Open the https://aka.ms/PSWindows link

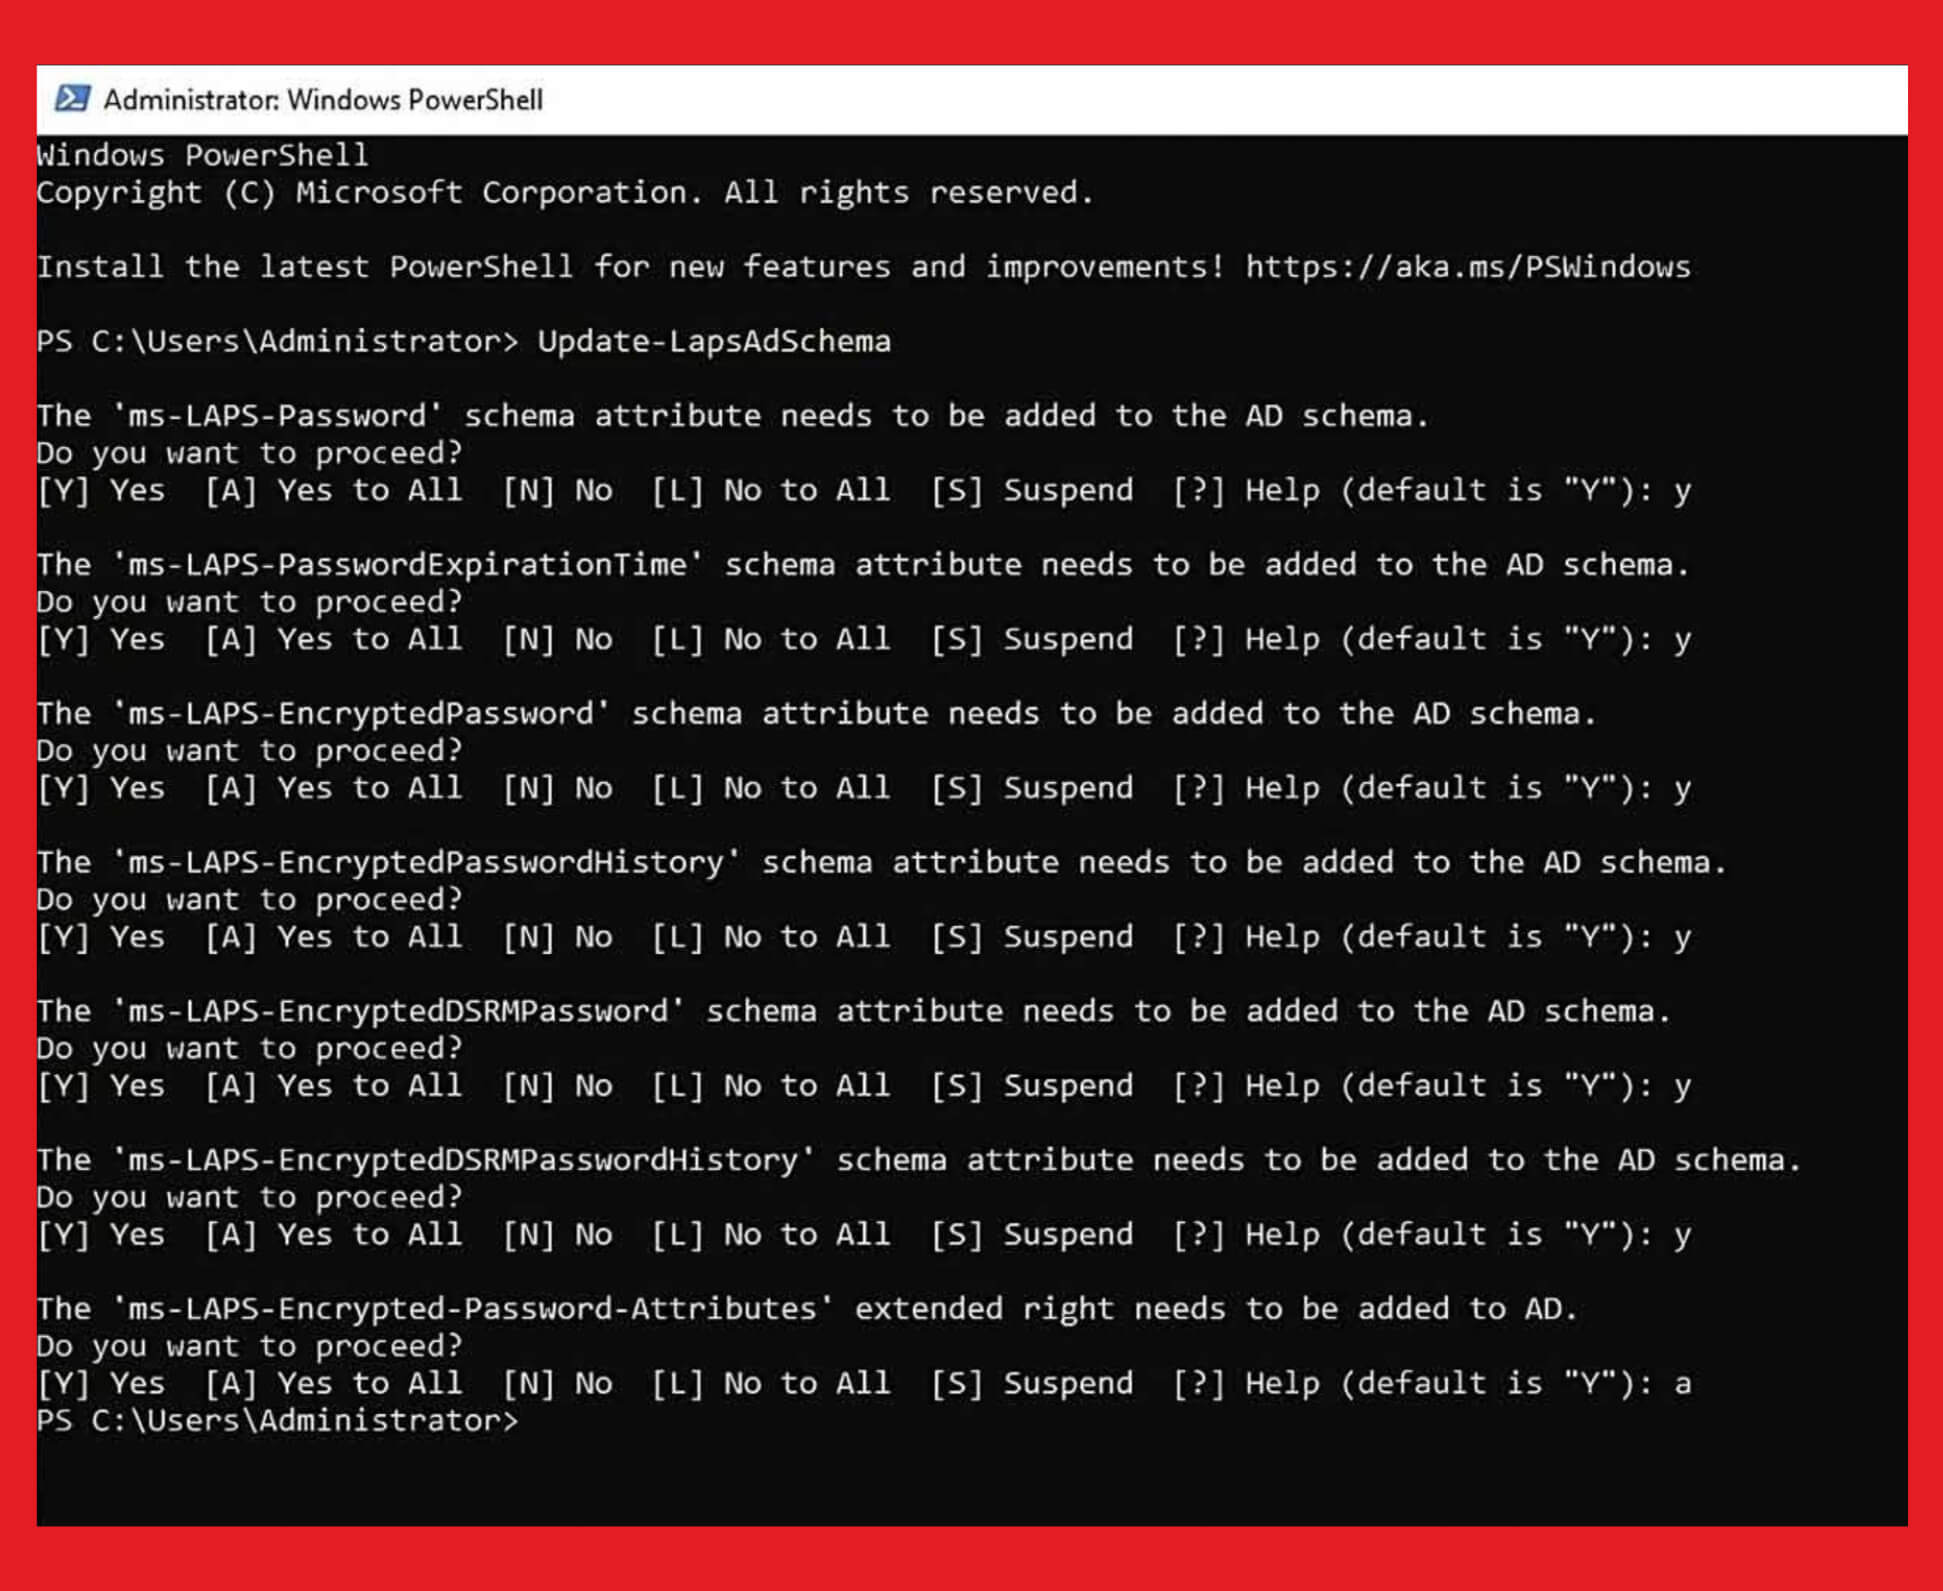click(x=1467, y=267)
